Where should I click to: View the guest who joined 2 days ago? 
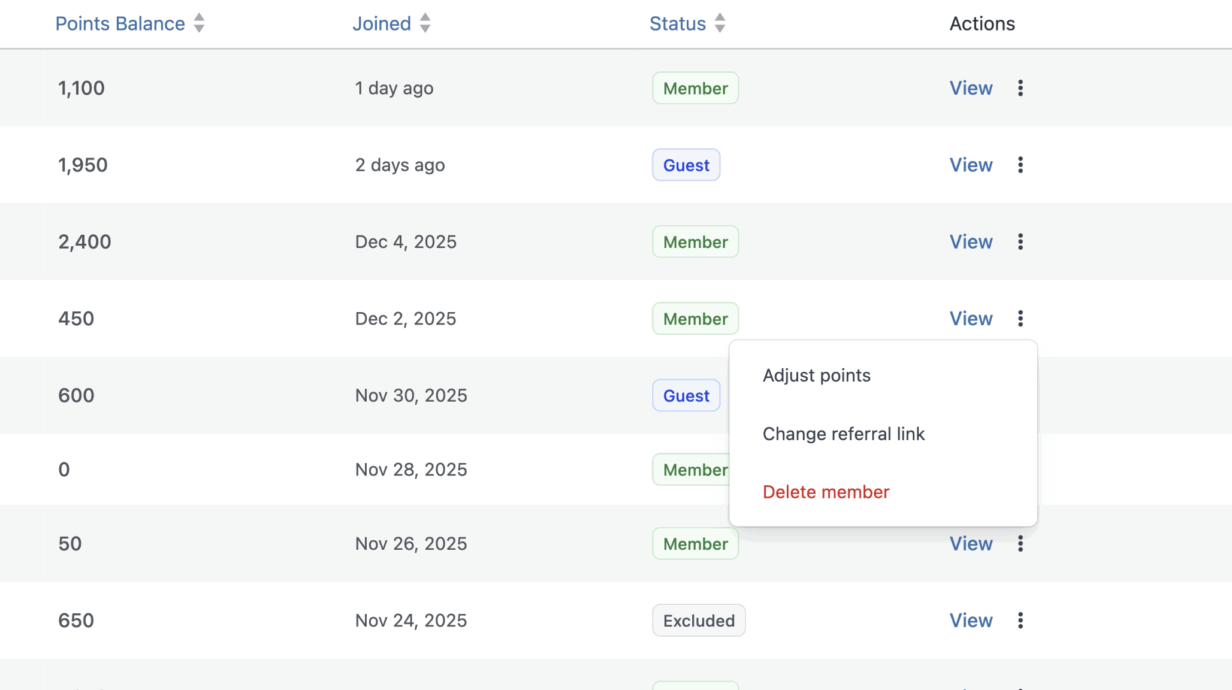coord(971,165)
